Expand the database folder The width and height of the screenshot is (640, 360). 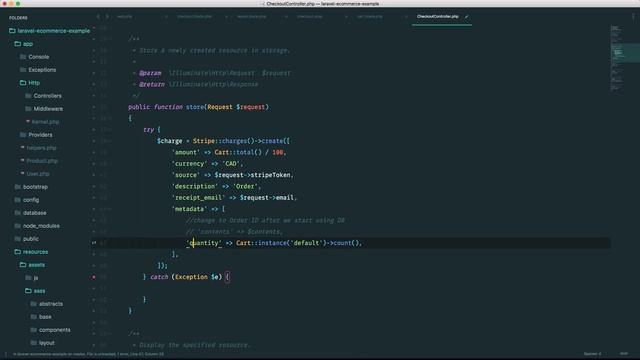(x=30, y=213)
